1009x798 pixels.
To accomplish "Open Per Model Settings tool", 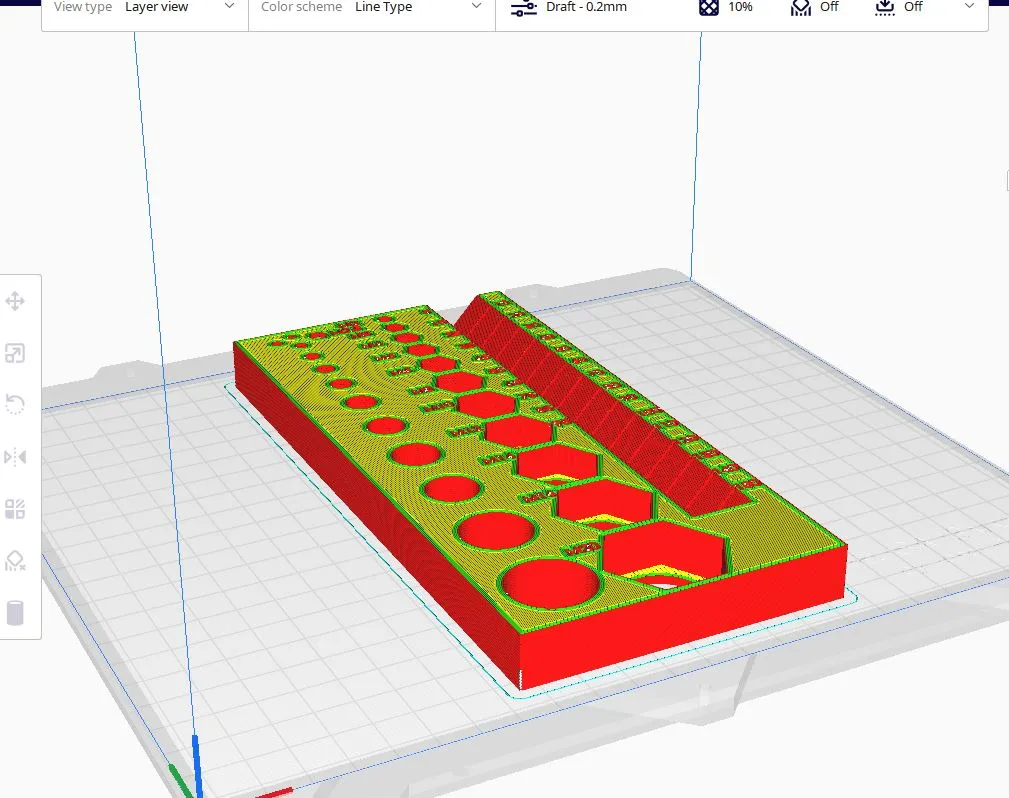I will point(15,509).
